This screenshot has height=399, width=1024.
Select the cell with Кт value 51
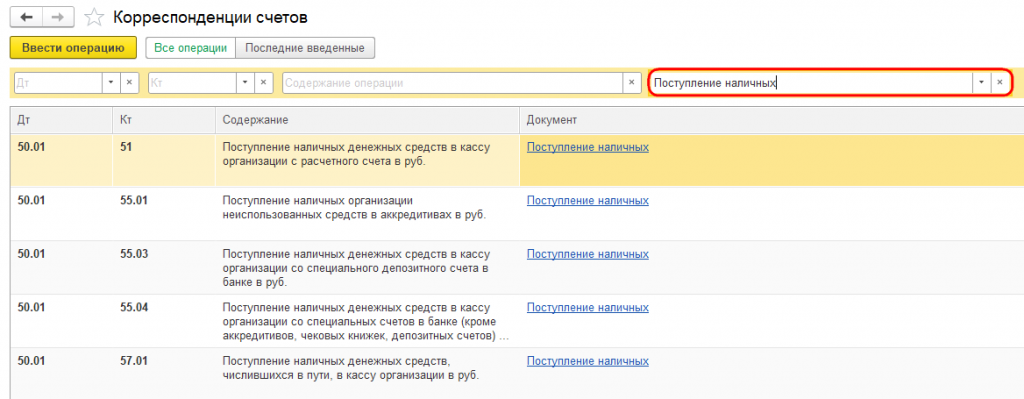tap(164, 160)
